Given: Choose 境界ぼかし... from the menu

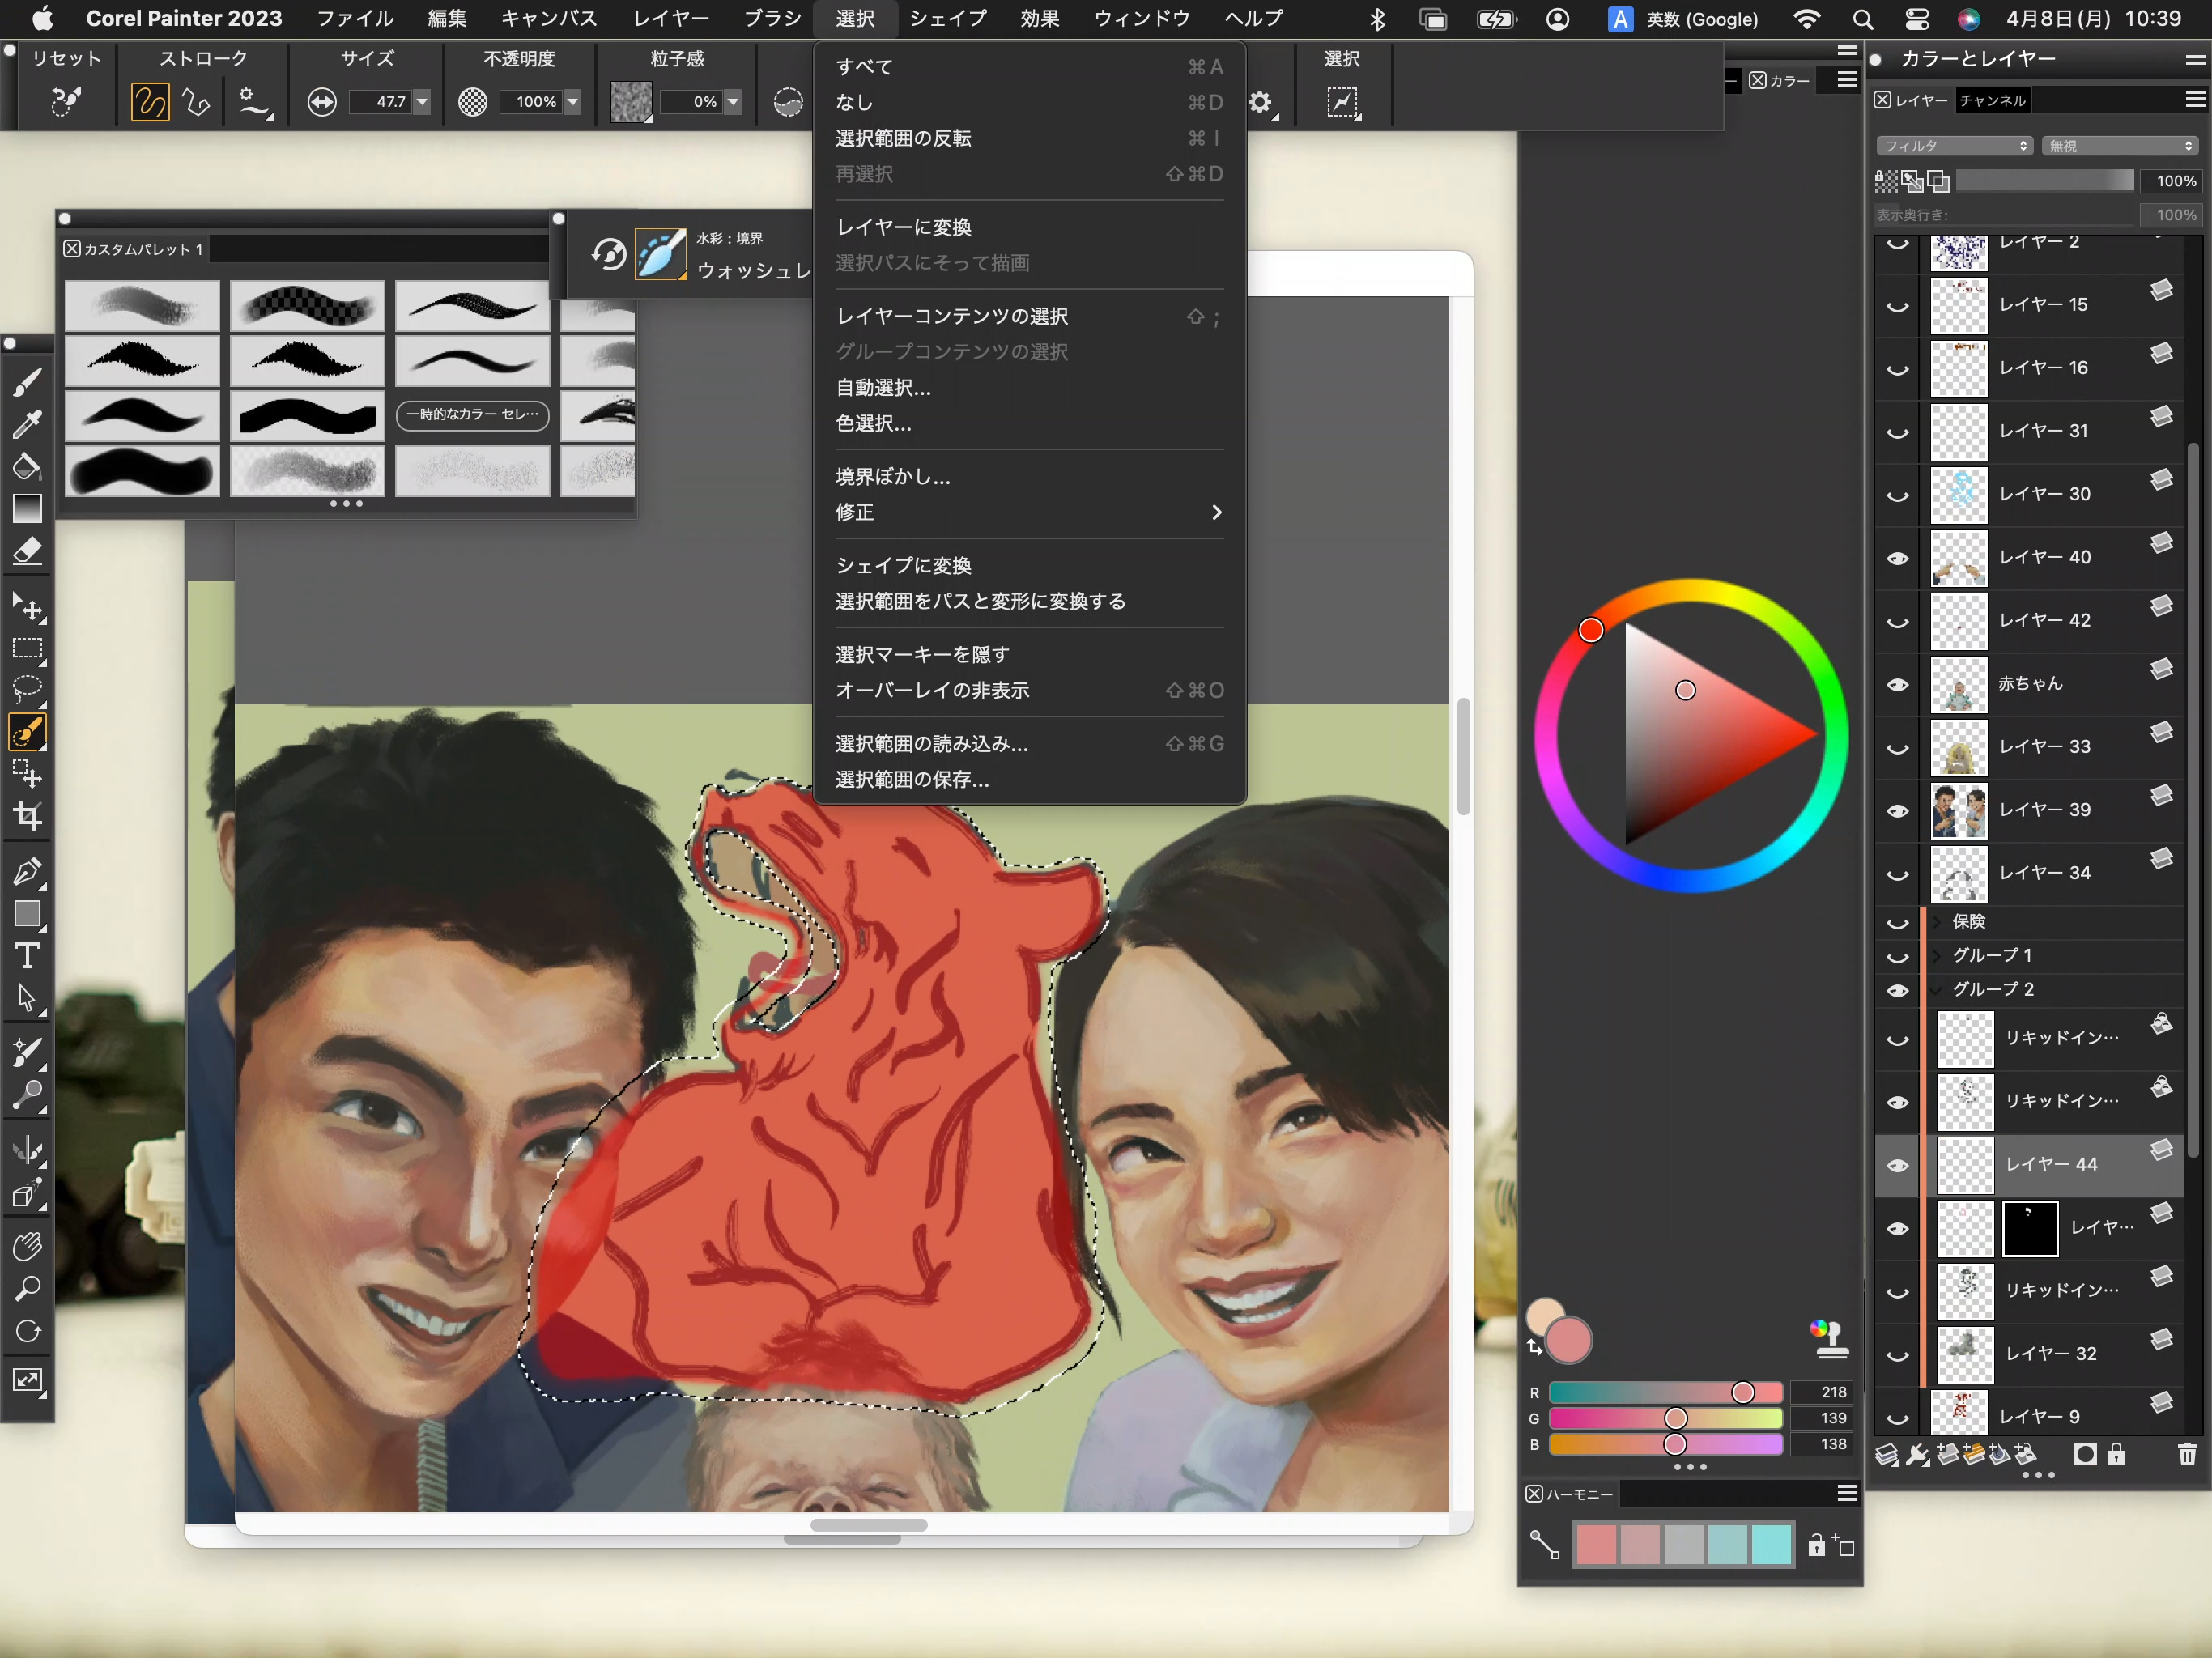Looking at the screenshot, I should [x=1030, y=477].
